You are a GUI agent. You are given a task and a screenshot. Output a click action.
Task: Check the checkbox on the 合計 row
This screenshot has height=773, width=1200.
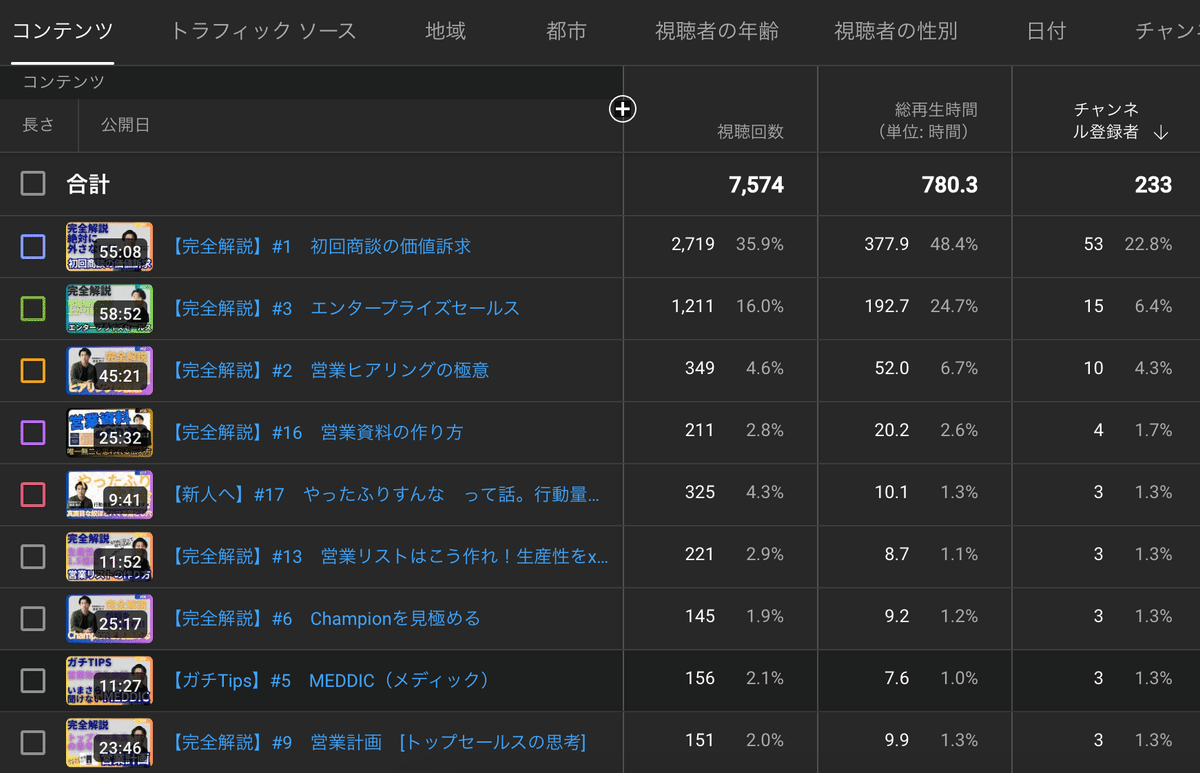[x=33, y=183]
